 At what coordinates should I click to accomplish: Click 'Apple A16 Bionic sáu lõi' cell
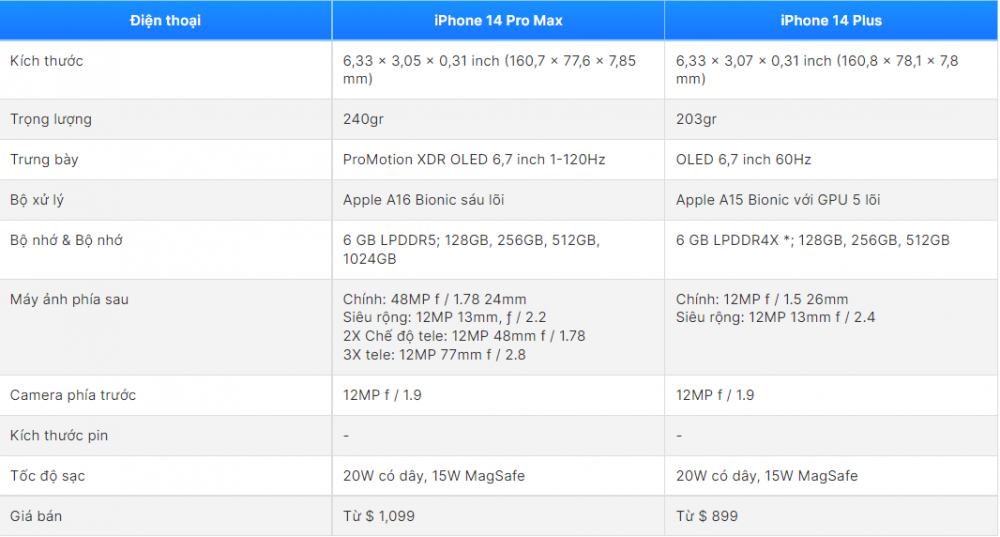pos(498,200)
